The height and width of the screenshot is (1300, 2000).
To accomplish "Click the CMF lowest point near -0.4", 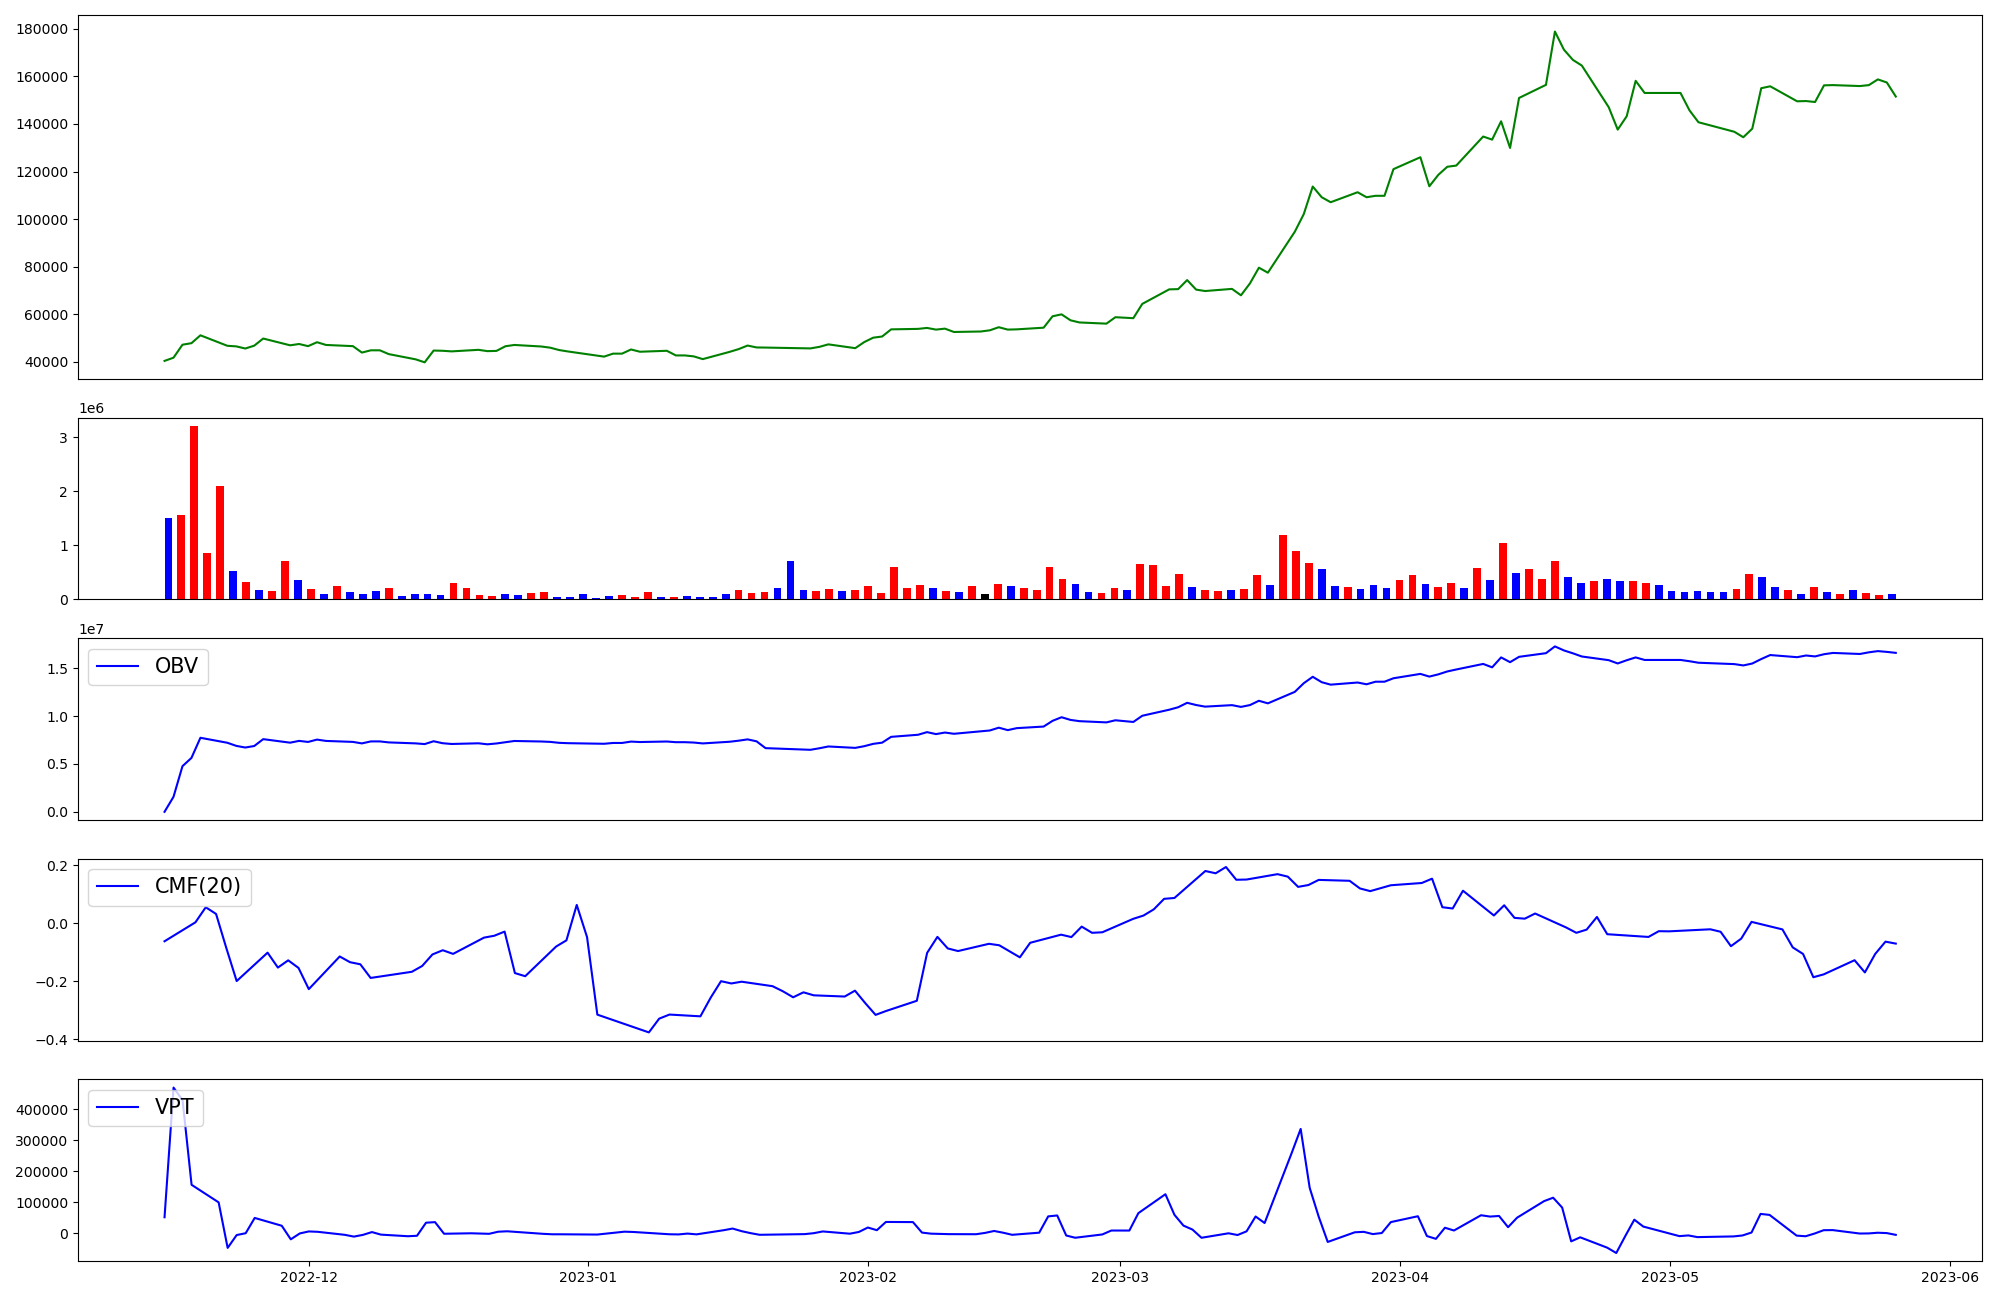I will pyautogui.click(x=648, y=1032).
